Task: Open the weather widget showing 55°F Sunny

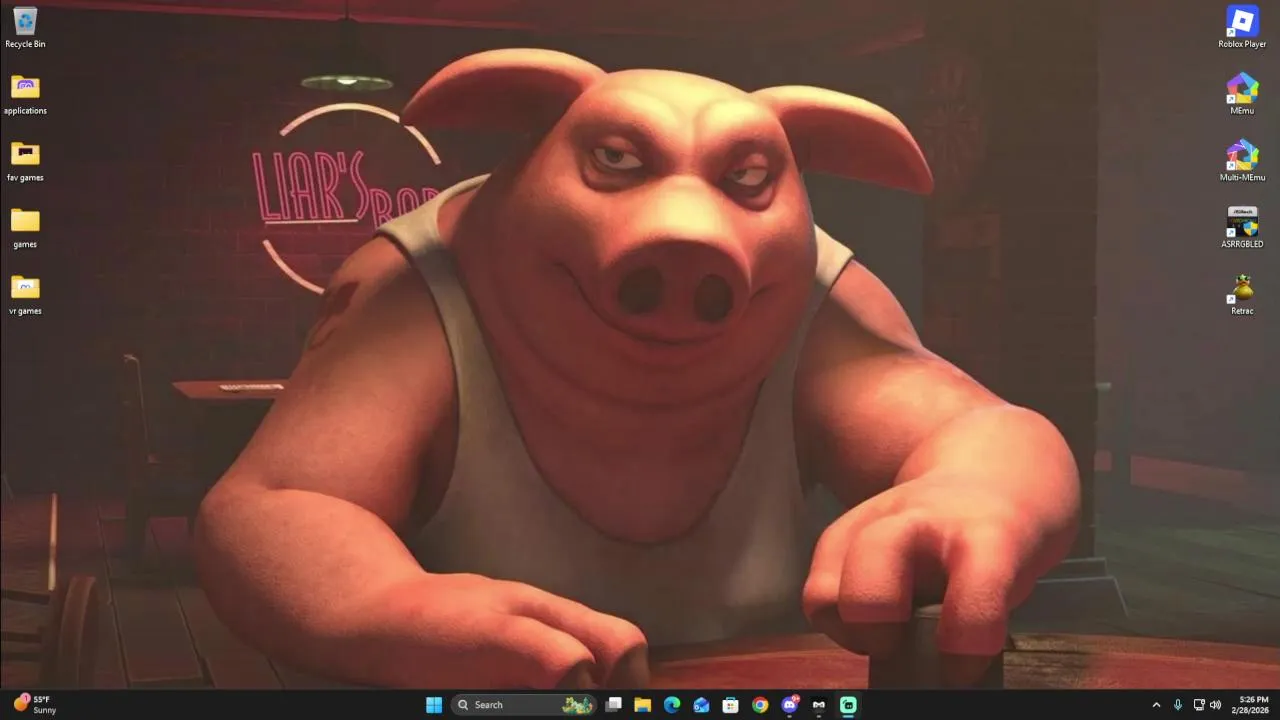Action: tap(35, 705)
